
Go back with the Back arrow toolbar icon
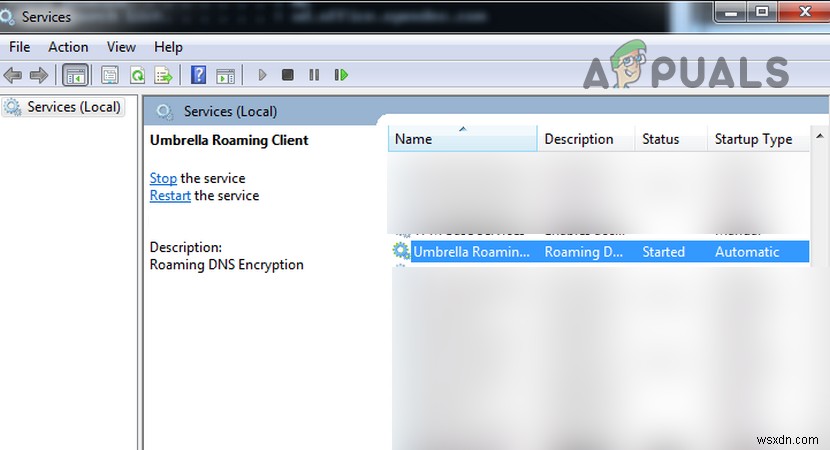13,75
